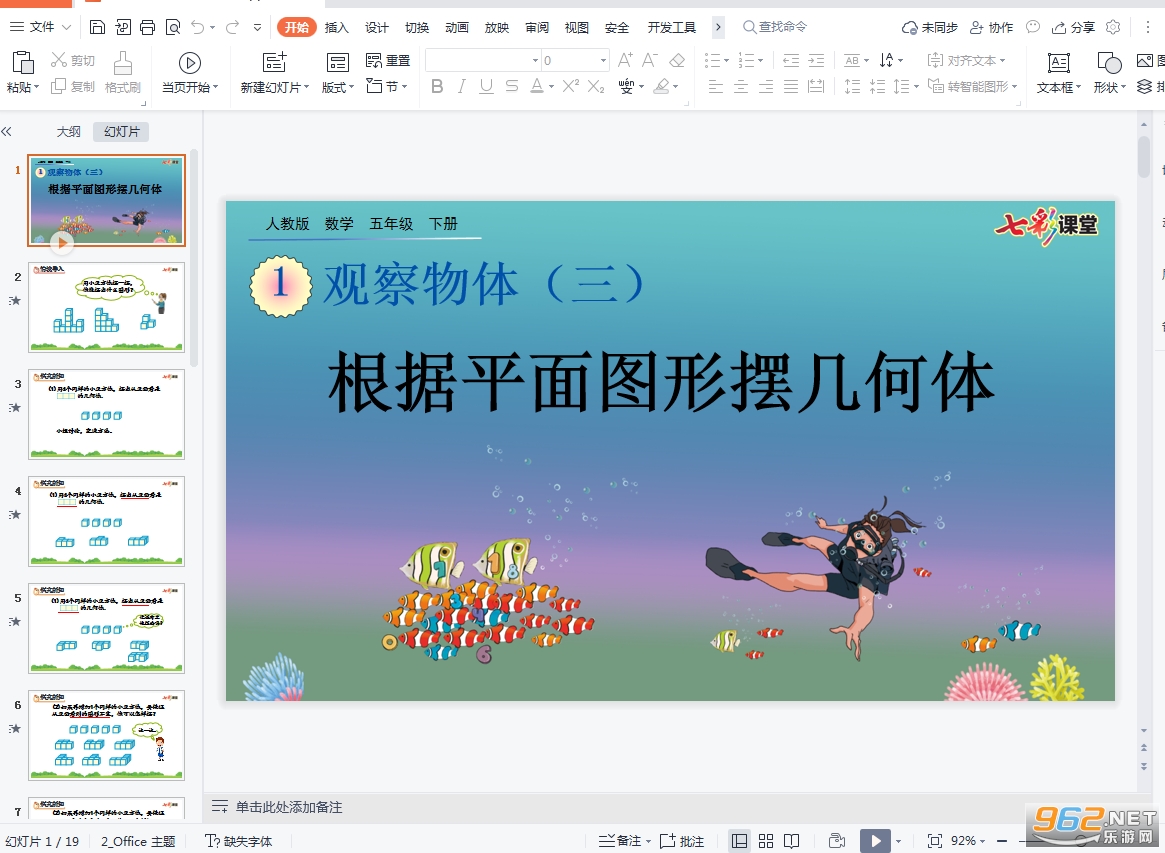Click the Save icon in the quick toolbar
This screenshot has height=853, width=1165.
(x=97, y=27)
